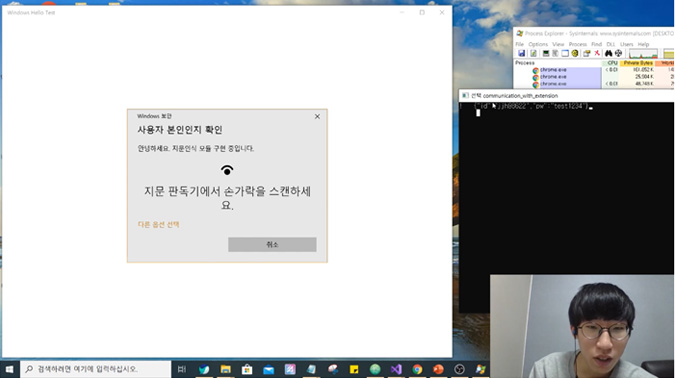Open File Explorer from taskbar
This screenshot has height=378, width=675.
click(x=226, y=369)
